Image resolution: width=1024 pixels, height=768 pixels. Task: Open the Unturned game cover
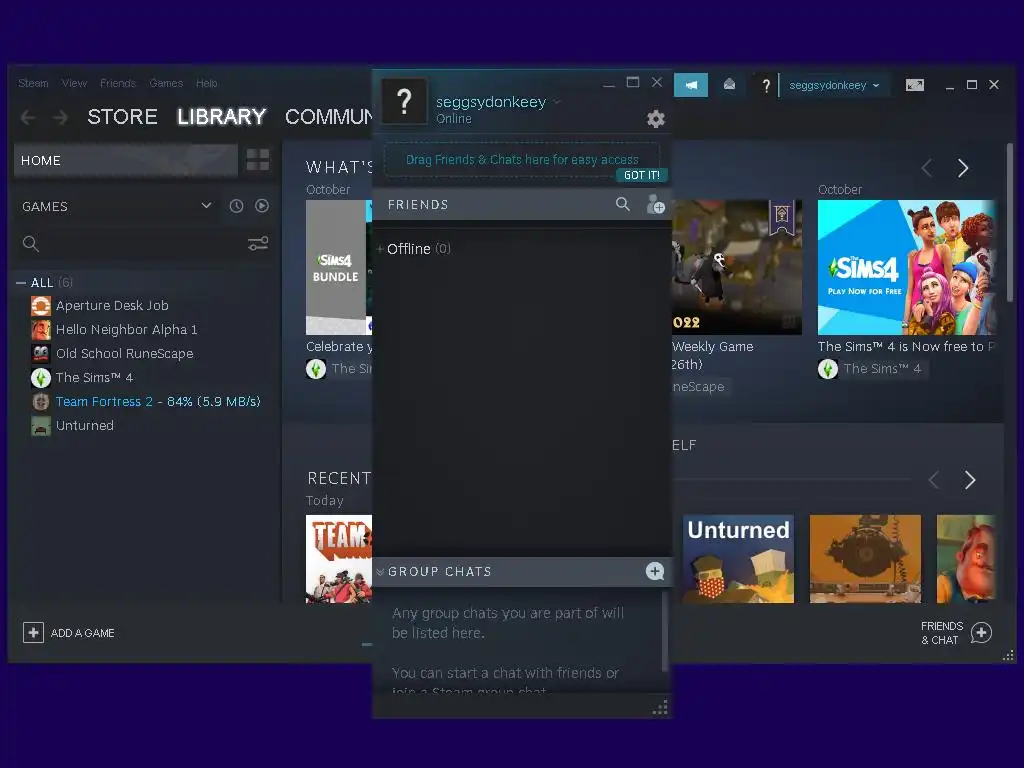point(738,559)
